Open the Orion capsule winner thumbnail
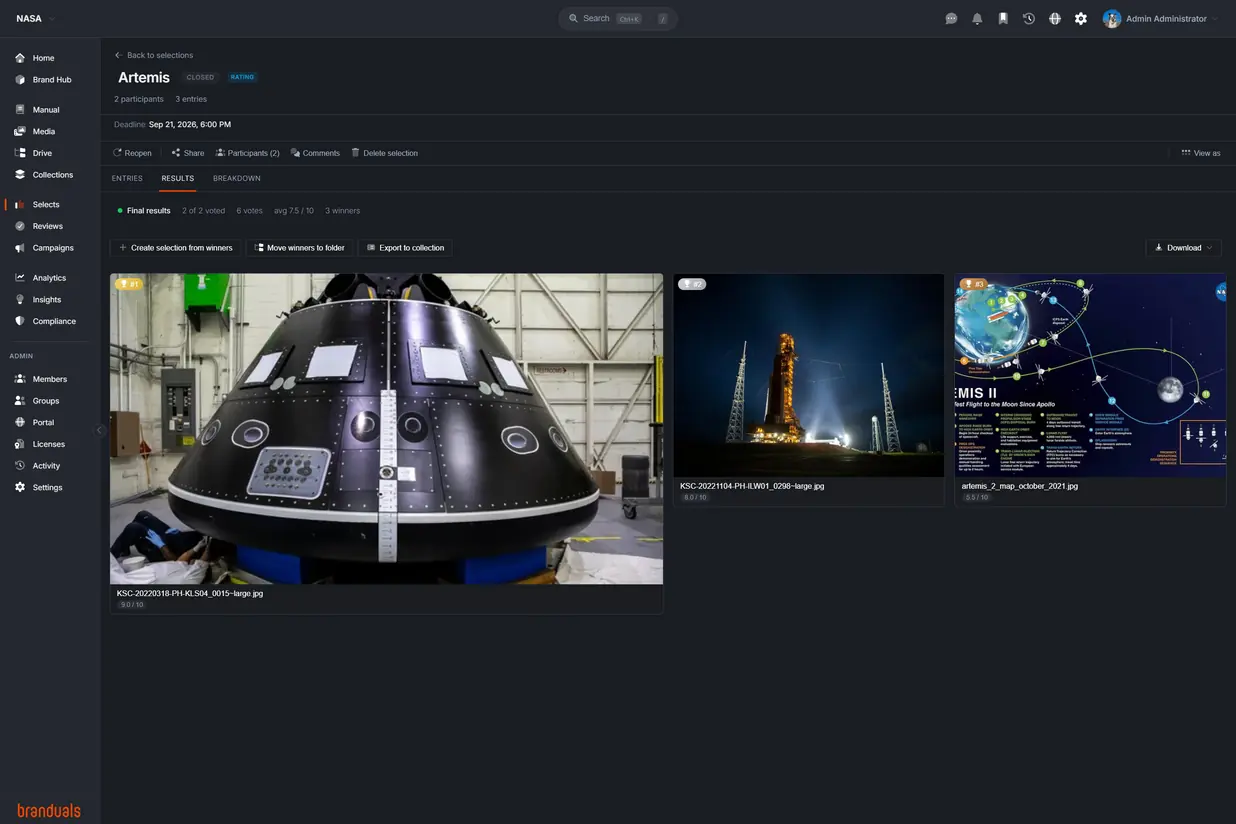1236x824 pixels. [386, 429]
